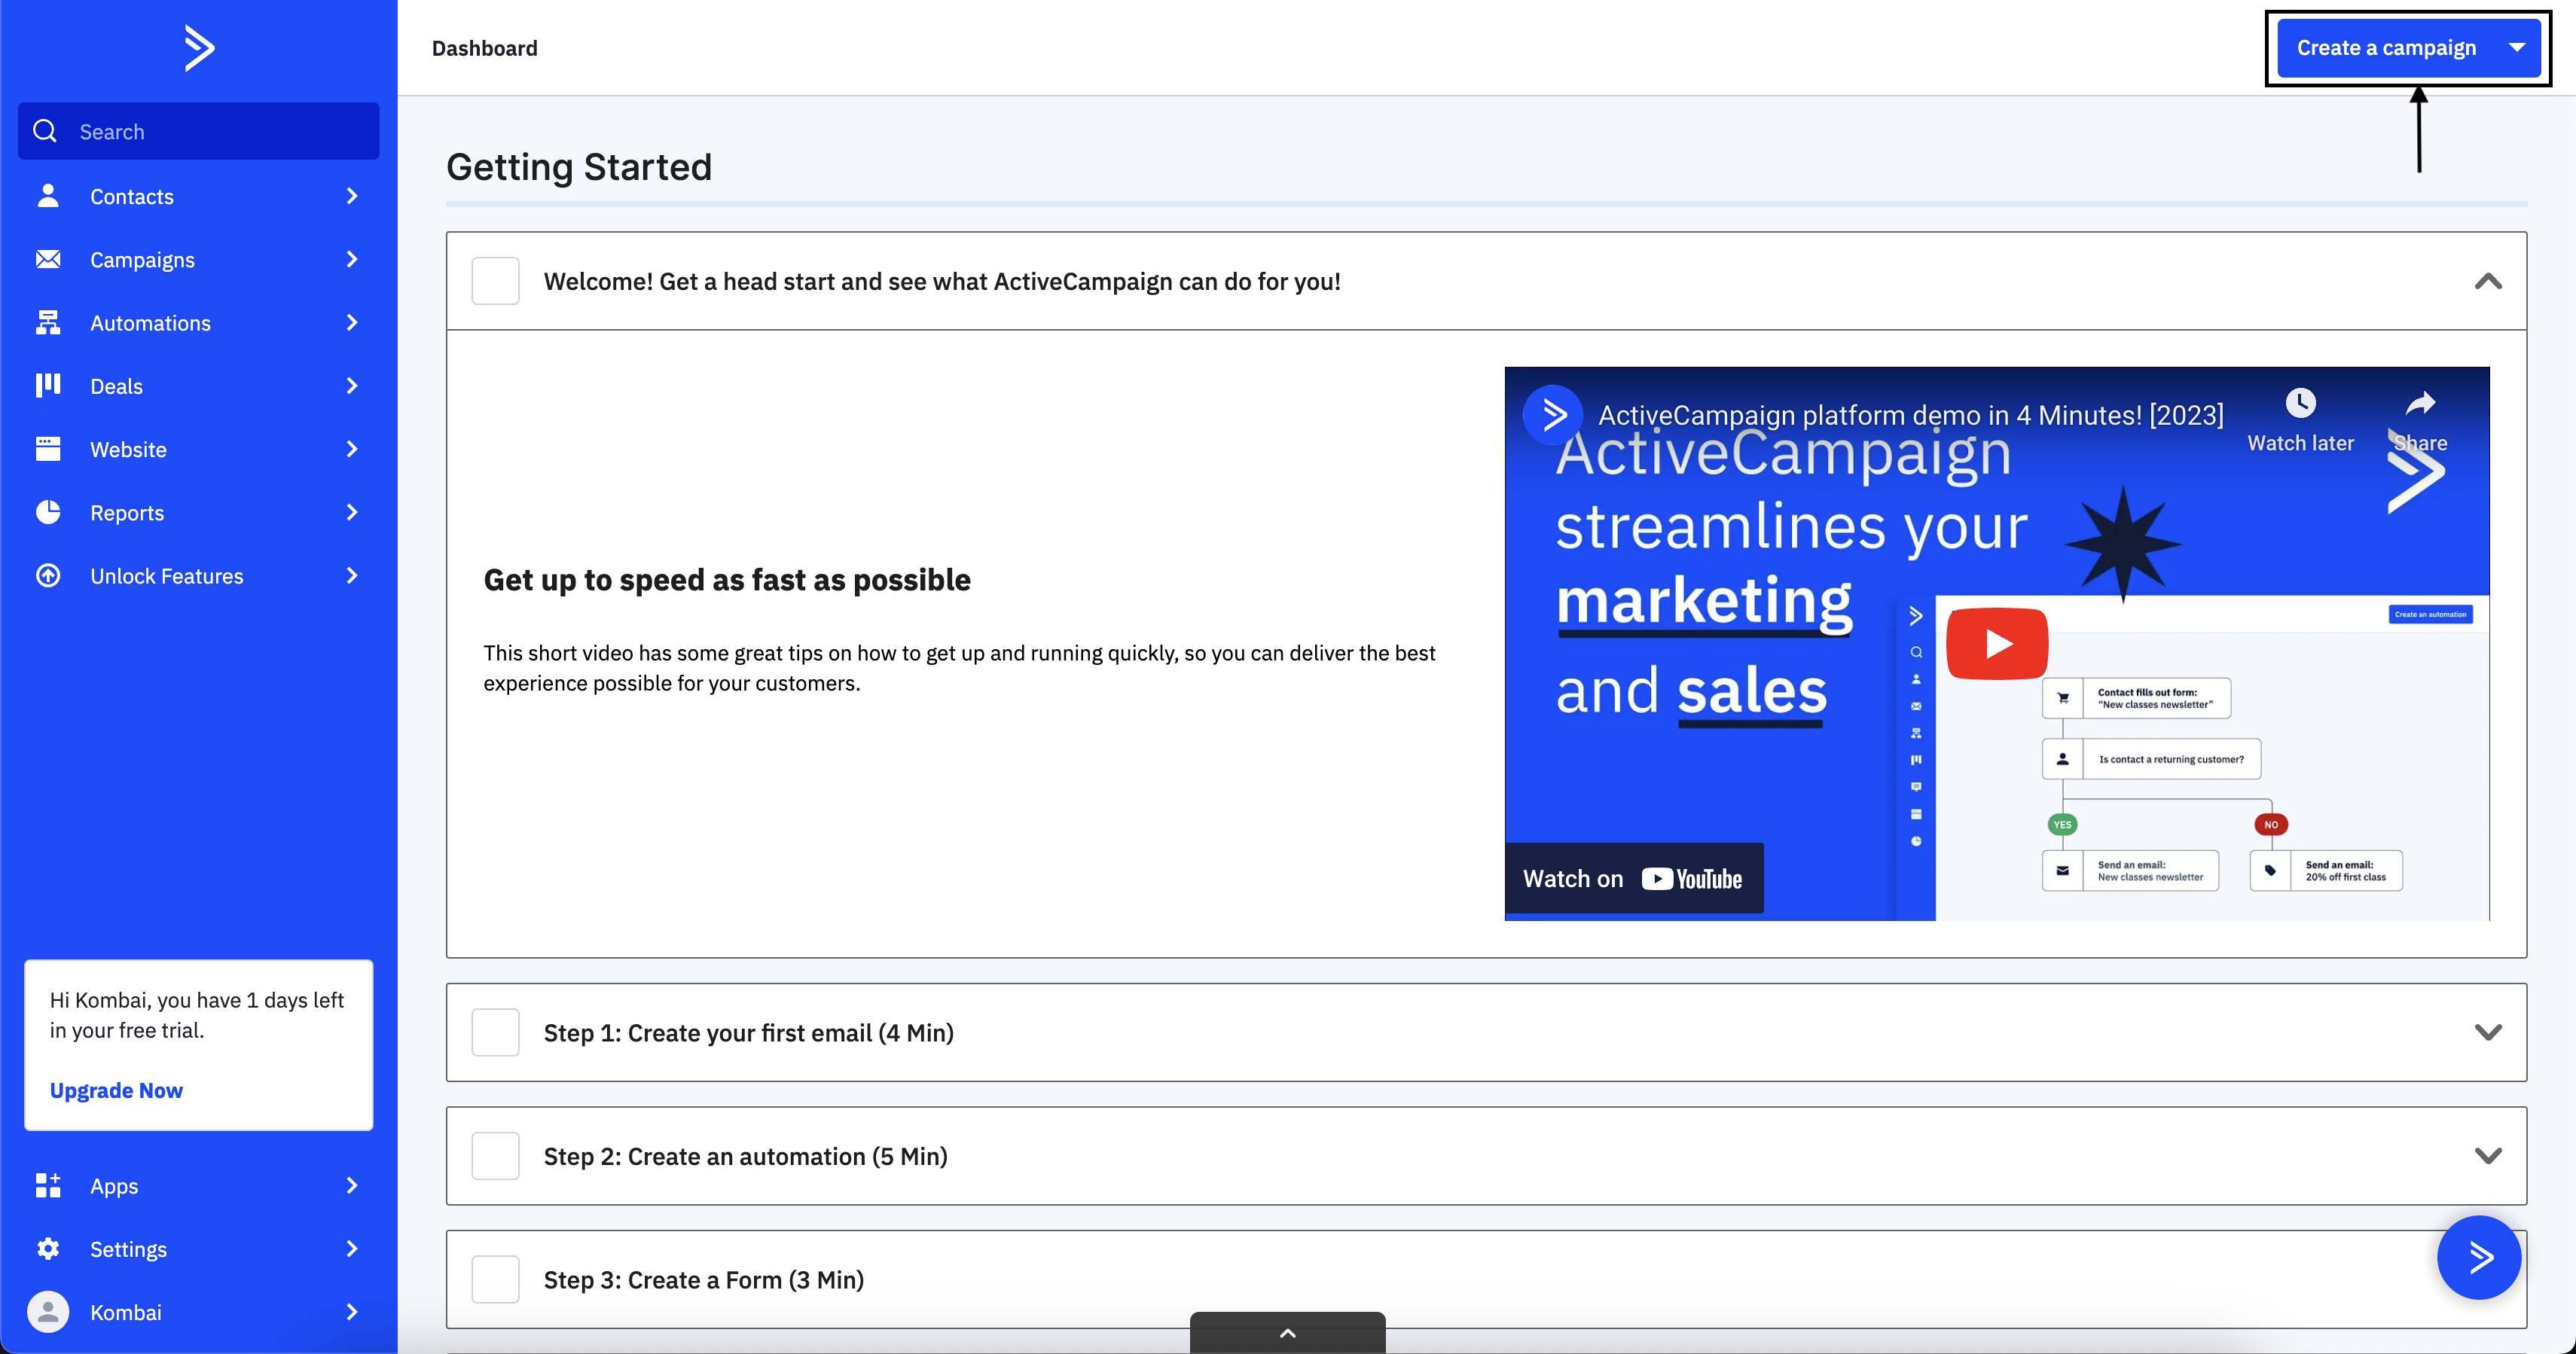Viewport: 2576px width, 1354px height.
Task: Open the Deals menu item
Action: (x=198, y=386)
